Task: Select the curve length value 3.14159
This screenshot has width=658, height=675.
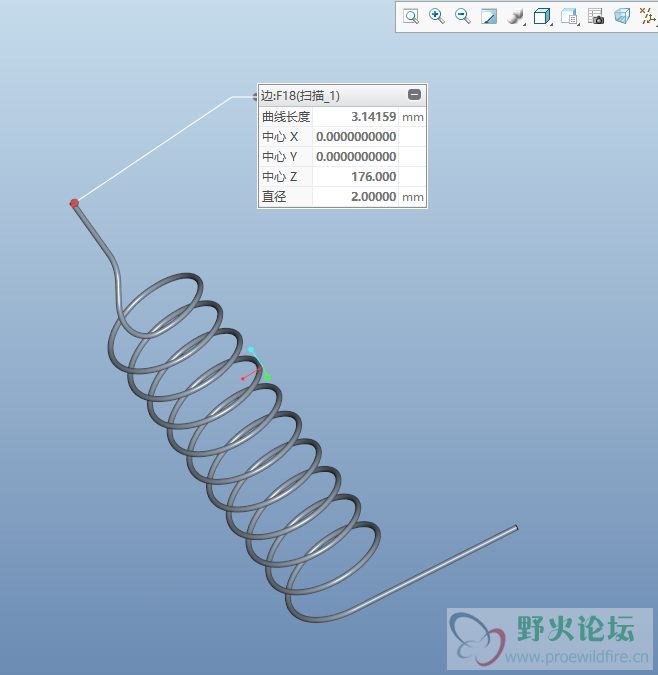Action: pos(373,117)
